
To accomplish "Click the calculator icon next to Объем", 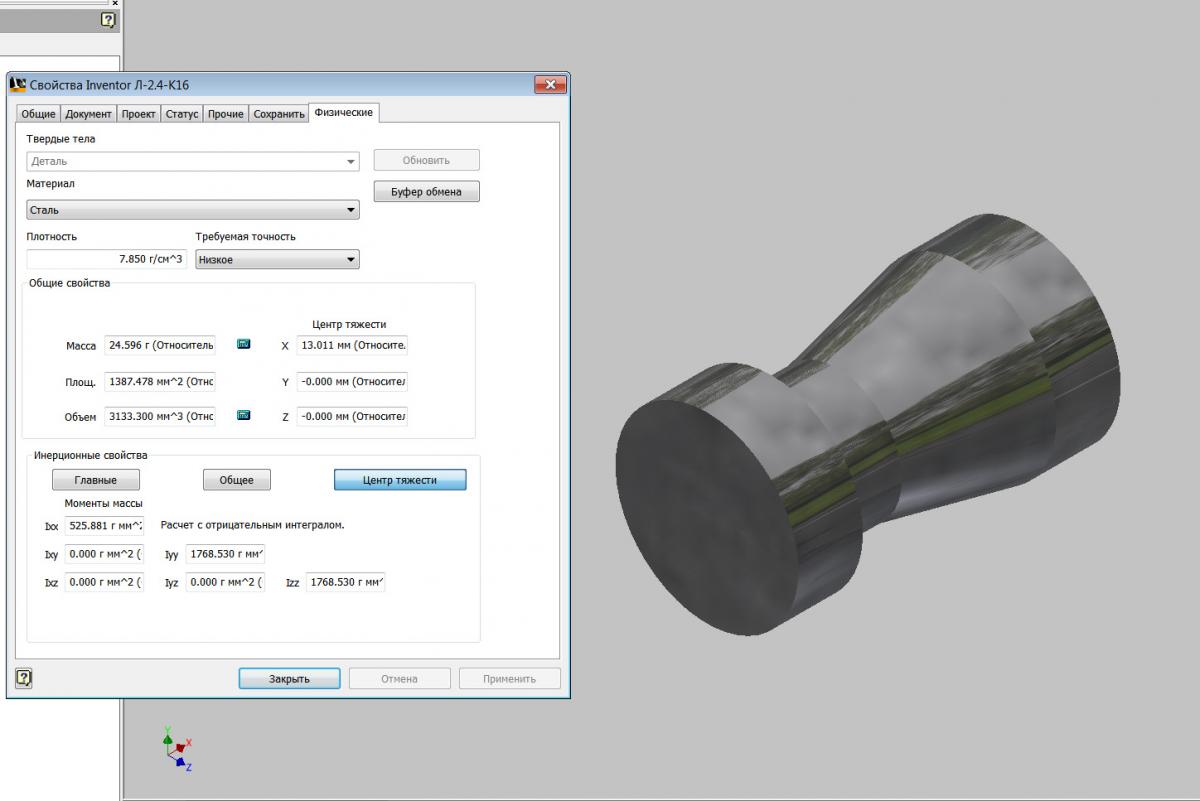I will tap(243, 415).
